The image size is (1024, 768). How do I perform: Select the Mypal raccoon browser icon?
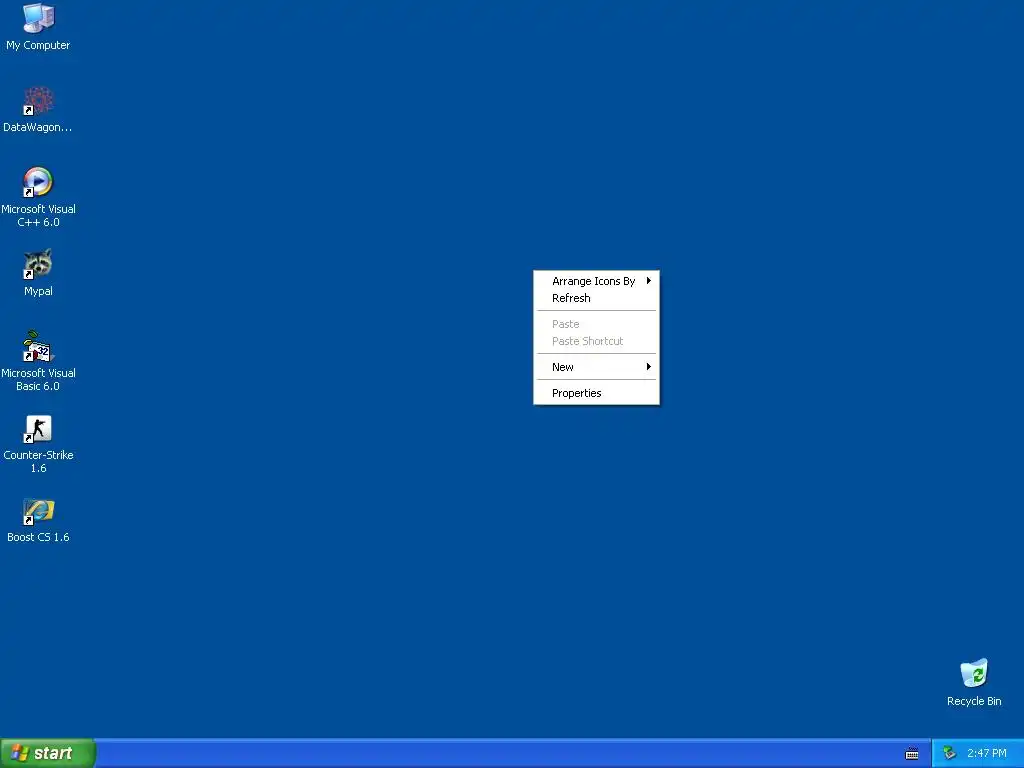click(38, 264)
